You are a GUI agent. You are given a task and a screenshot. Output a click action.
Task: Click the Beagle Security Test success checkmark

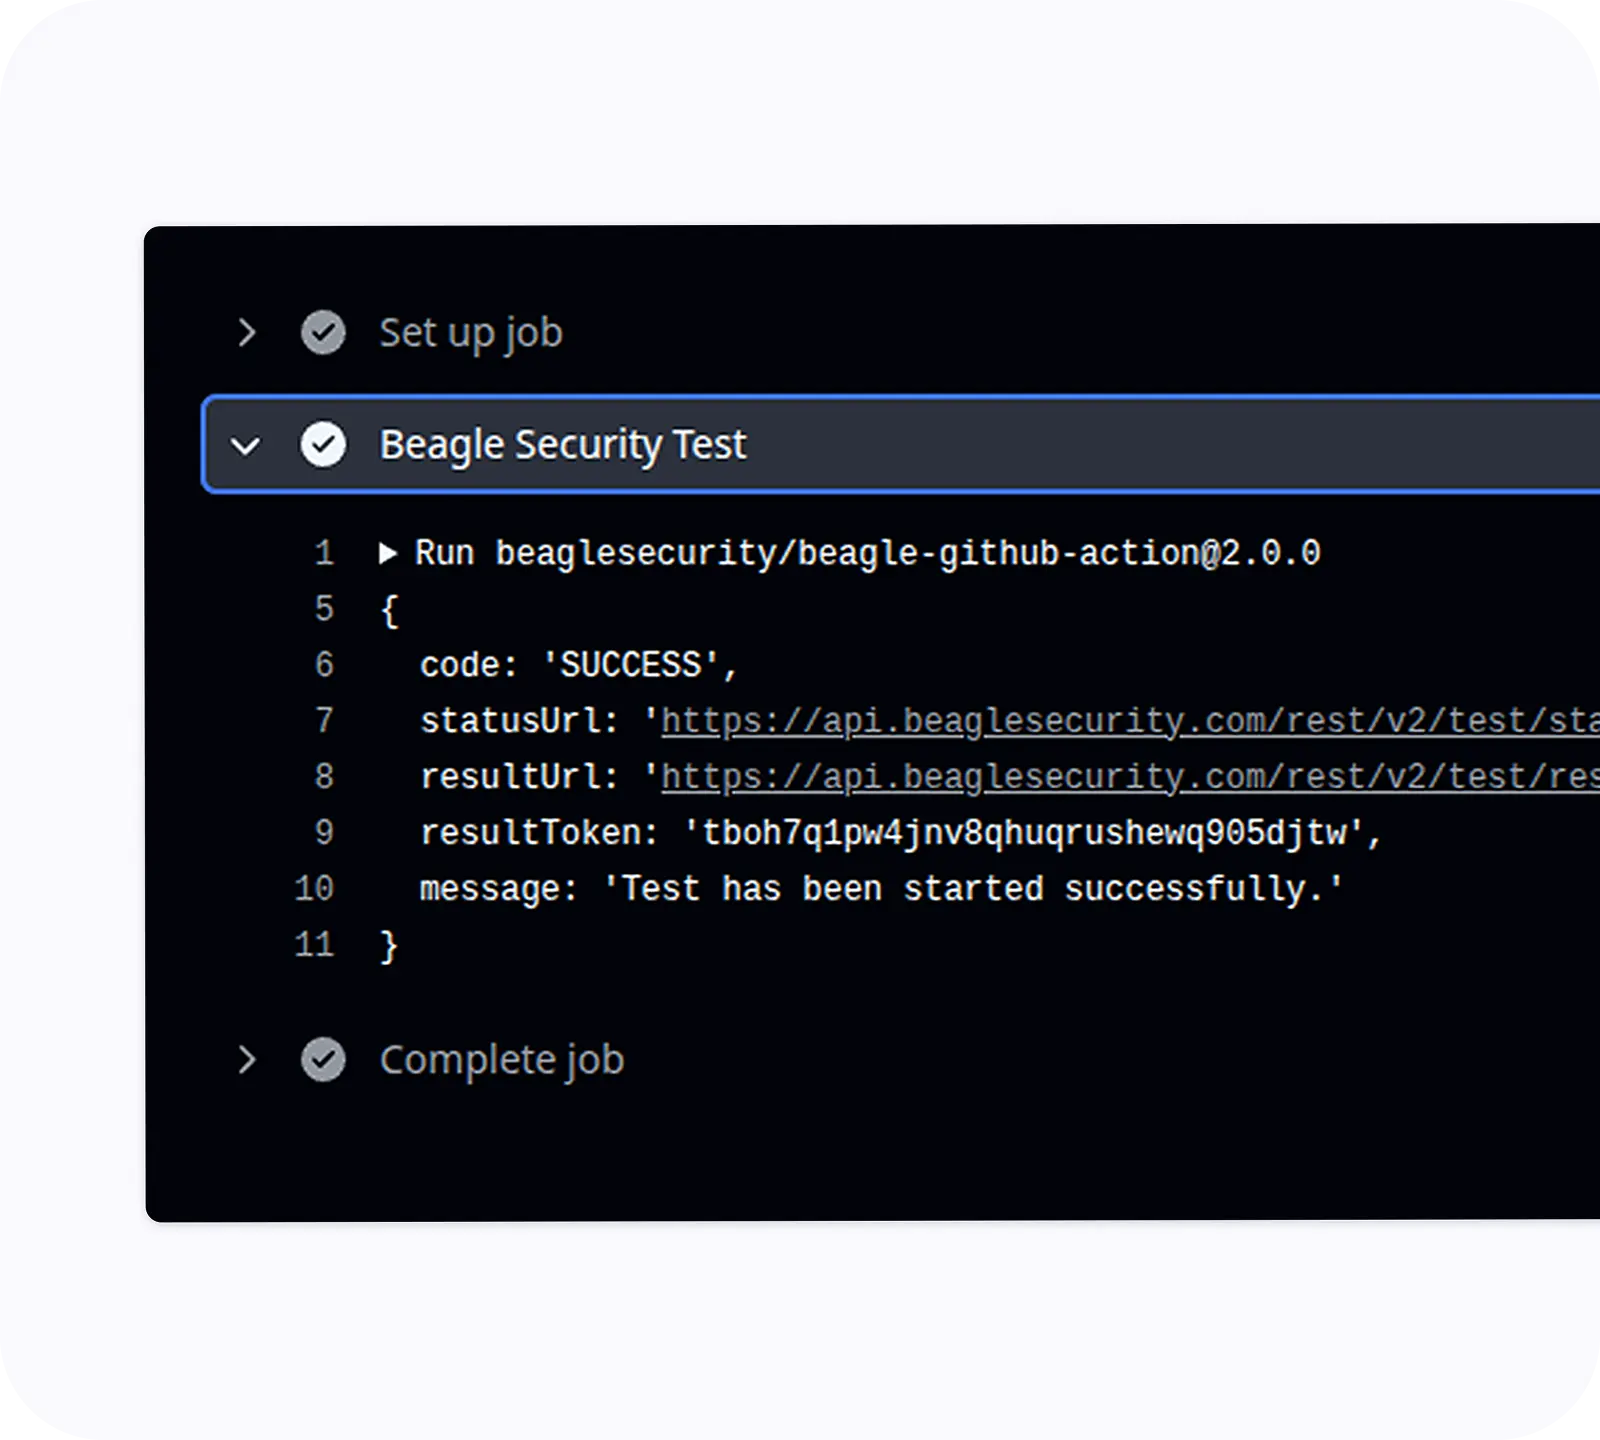[x=323, y=445]
